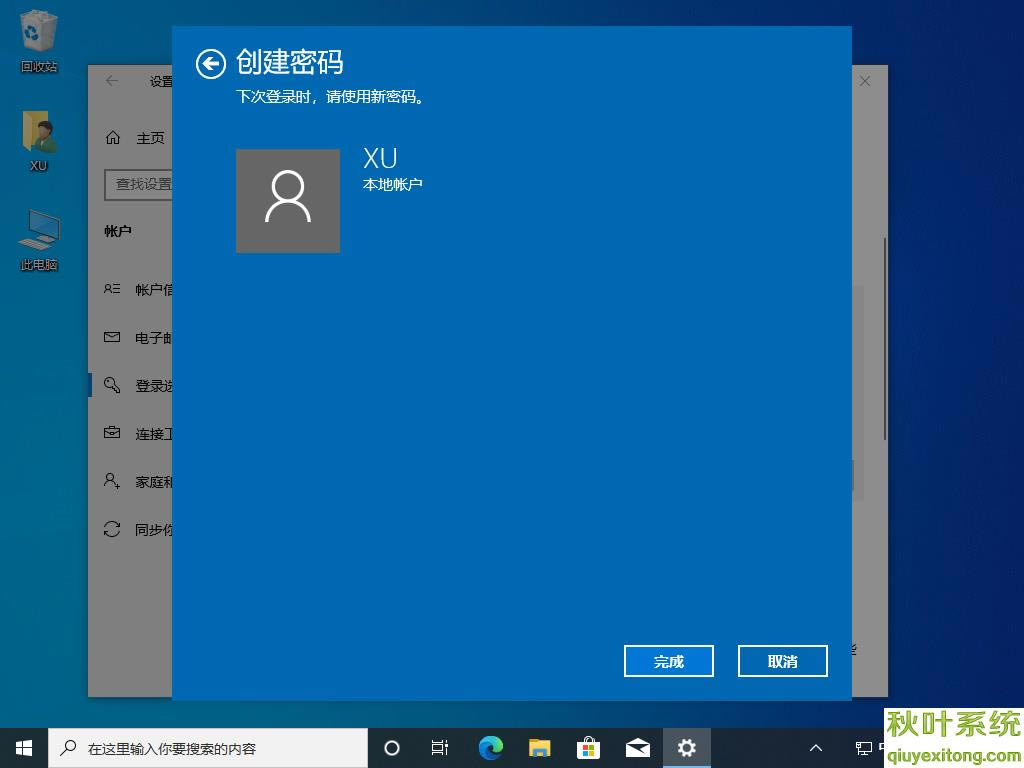The image size is (1024, 768).
Task: Click the 查找设置 search field
Action: pos(138,184)
